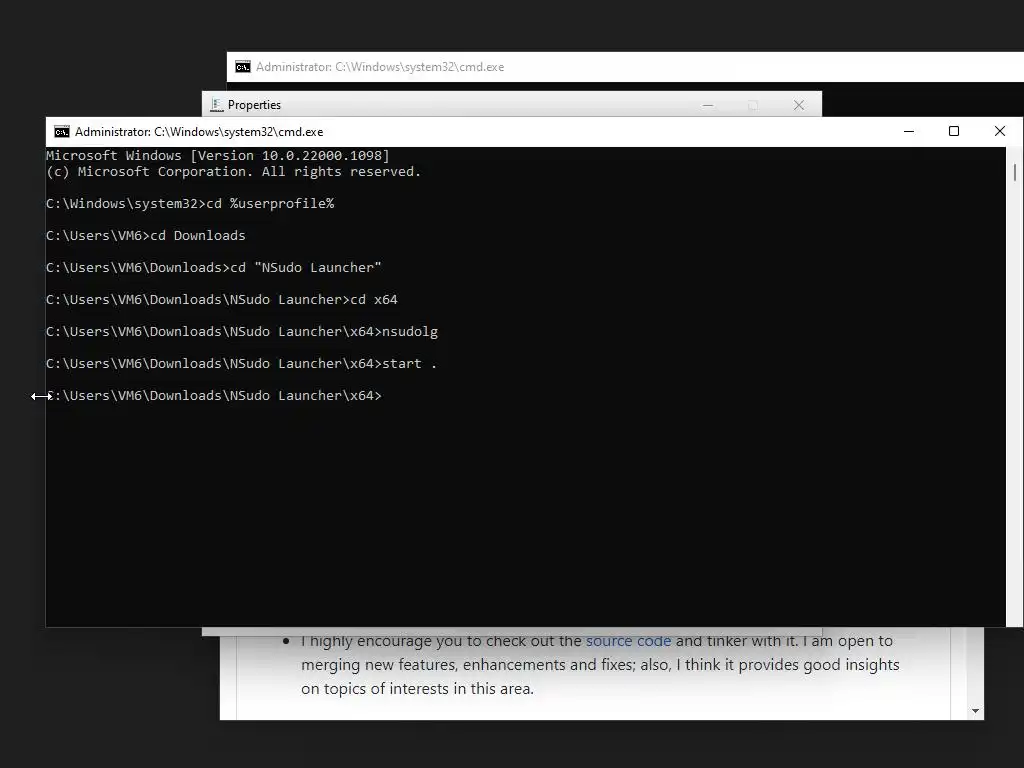The width and height of the screenshot is (1024, 768).
Task: Open the source code link
Action: tap(628, 641)
